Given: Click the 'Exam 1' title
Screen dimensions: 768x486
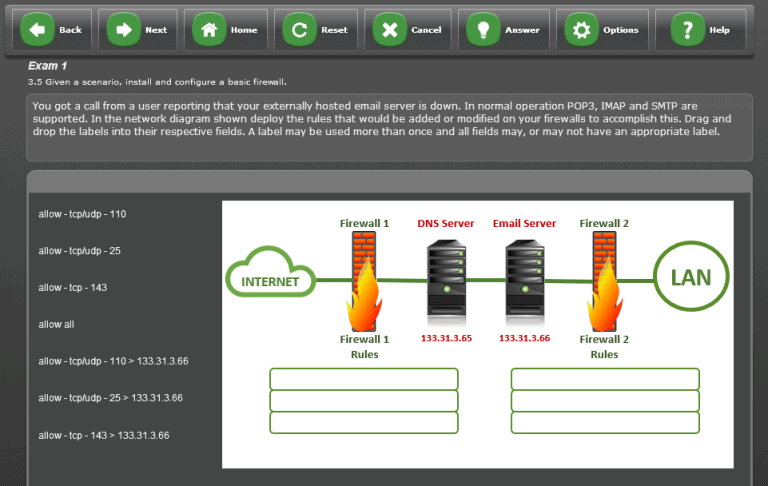Looking at the screenshot, I should point(48,66).
